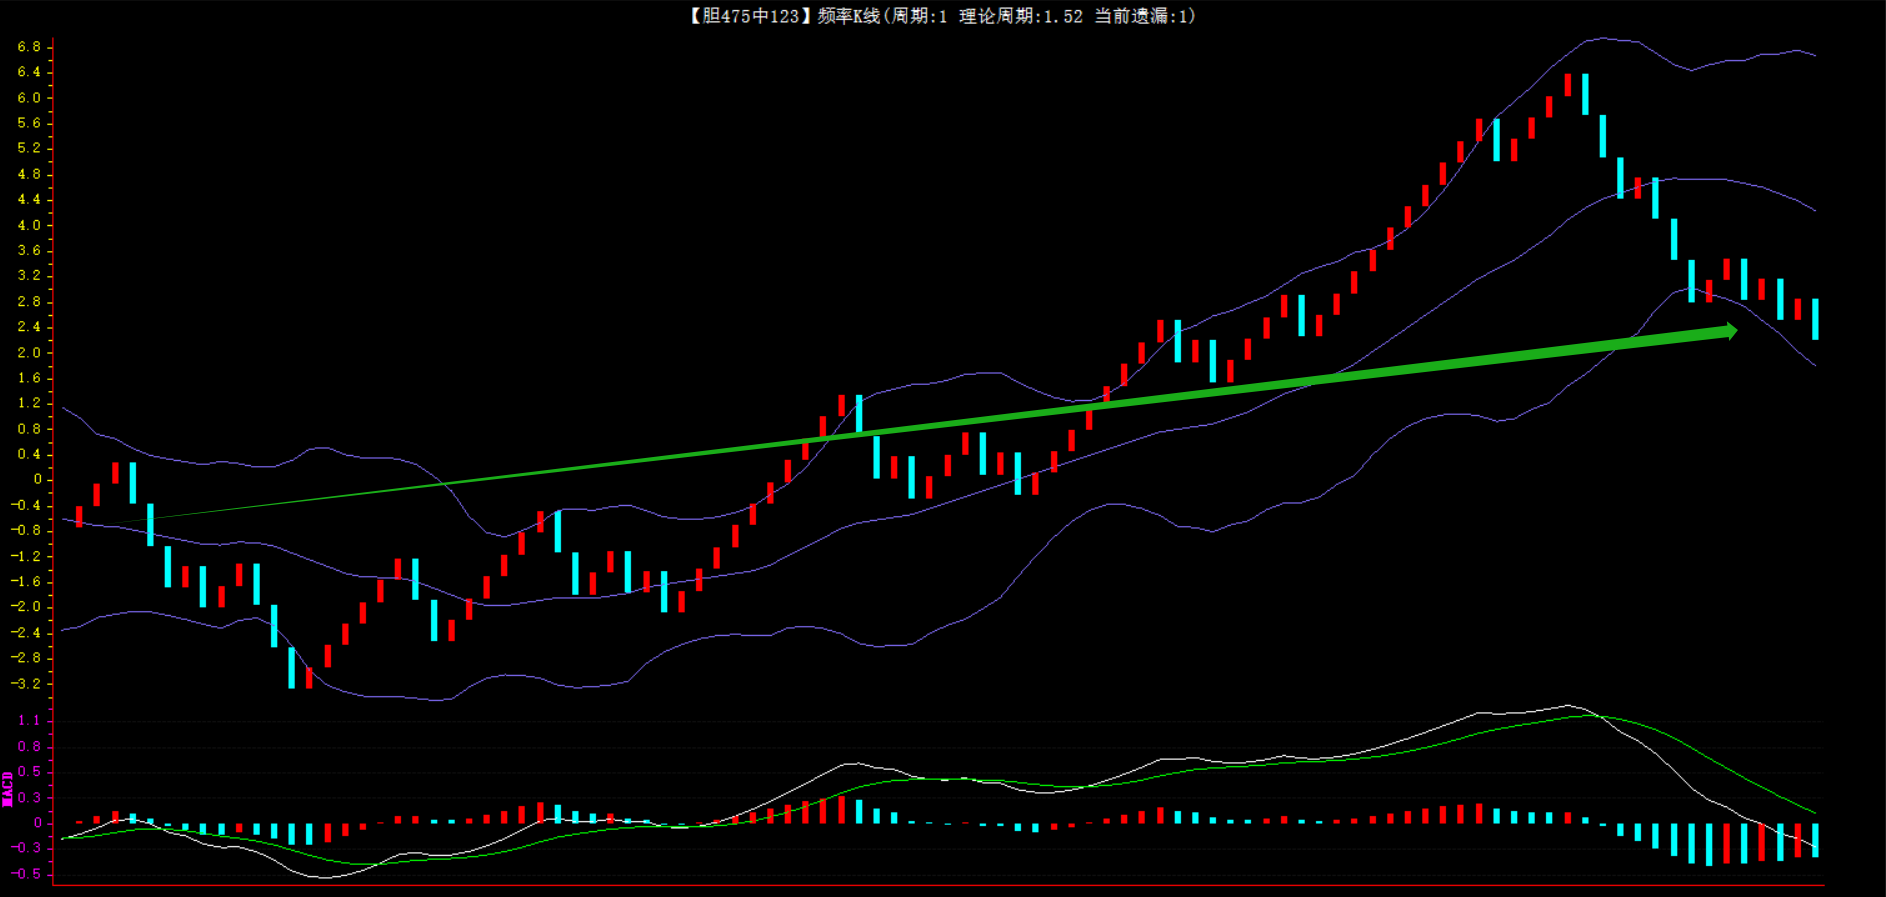Image resolution: width=1886 pixels, height=897 pixels.
Task: Click the first red candle at far left
Action: (x=79, y=516)
